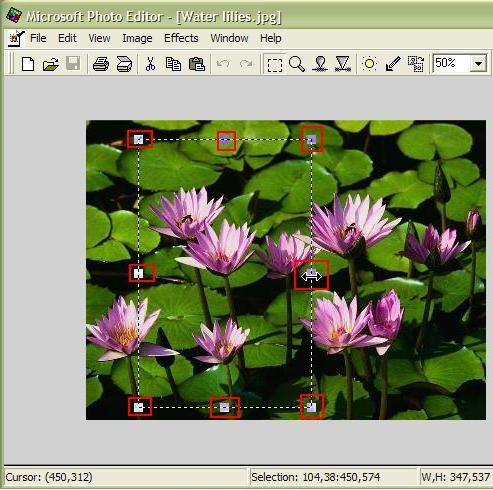Click the Print icon in the toolbar

pos(101,64)
